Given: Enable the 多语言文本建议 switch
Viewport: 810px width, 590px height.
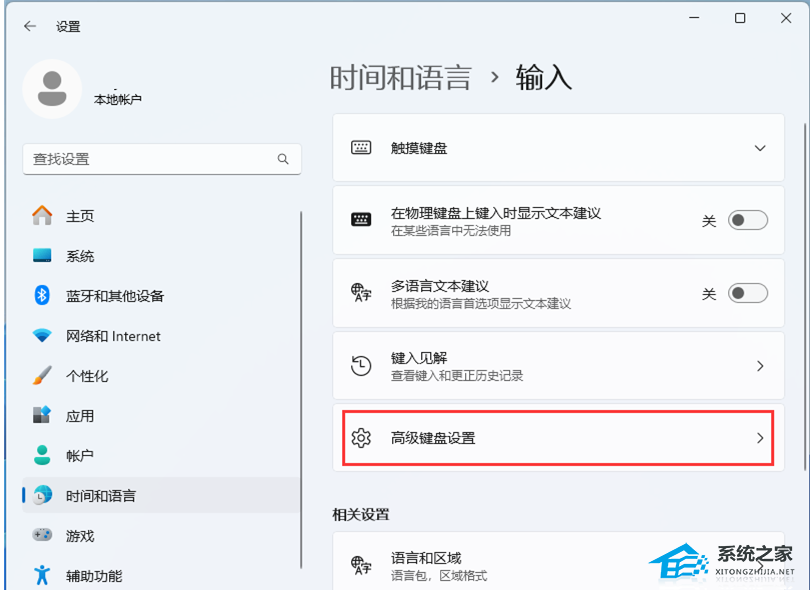Looking at the screenshot, I should click(747, 293).
